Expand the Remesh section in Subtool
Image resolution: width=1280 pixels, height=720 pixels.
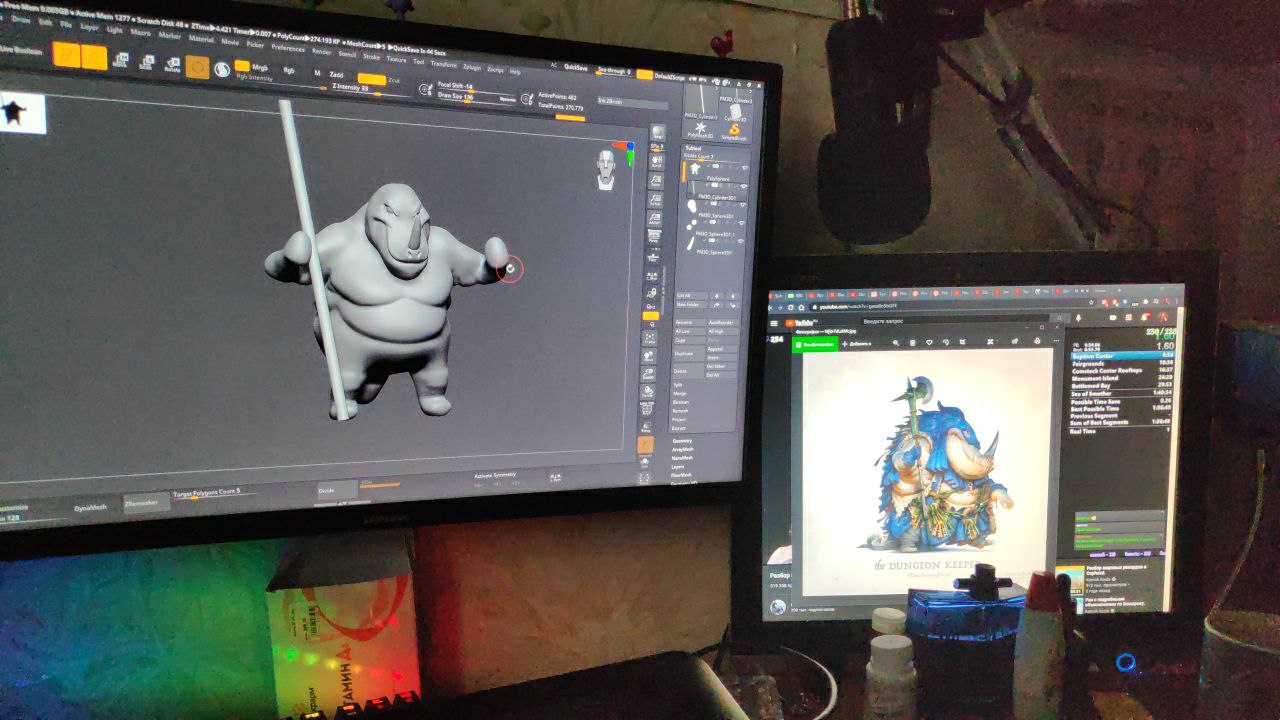(x=682, y=410)
